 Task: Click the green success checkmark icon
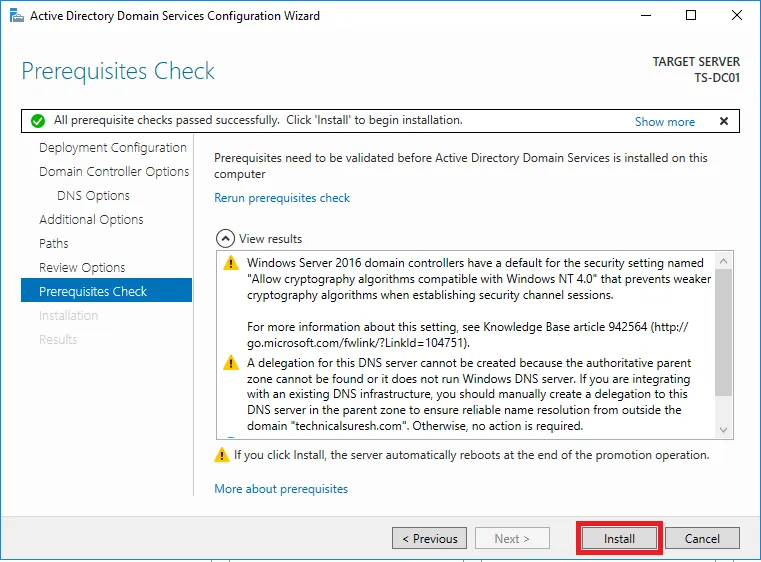tap(38, 121)
